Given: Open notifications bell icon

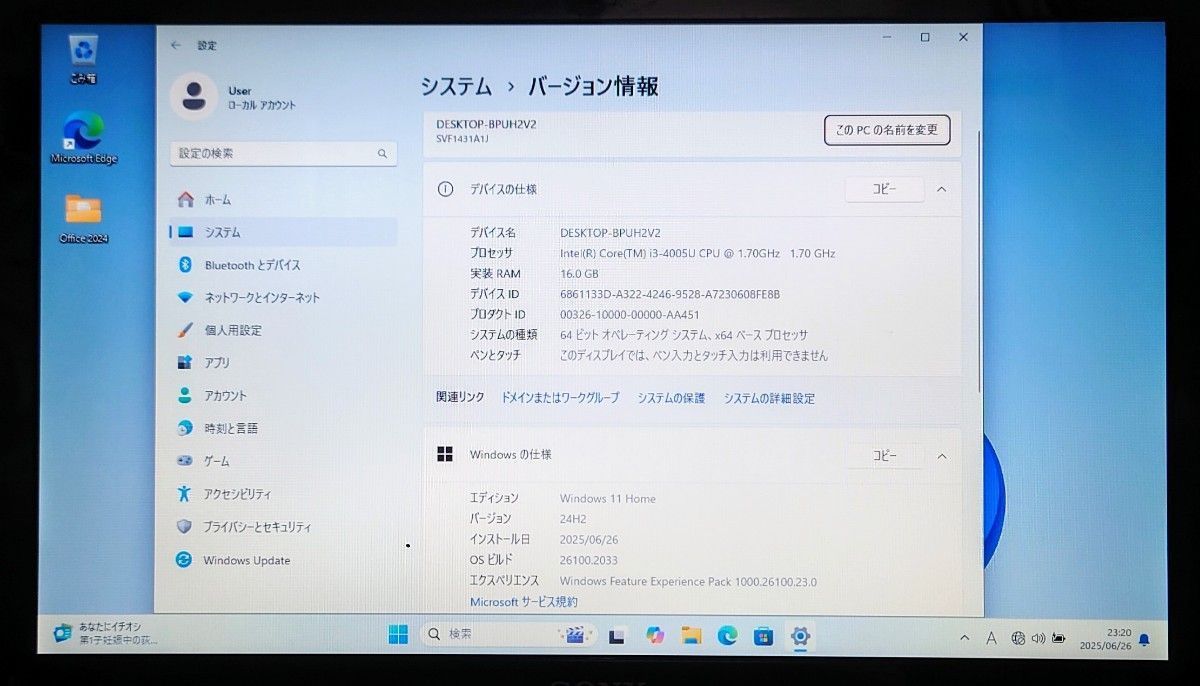Looking at the screenshot, I should [x=1144, y=639].
